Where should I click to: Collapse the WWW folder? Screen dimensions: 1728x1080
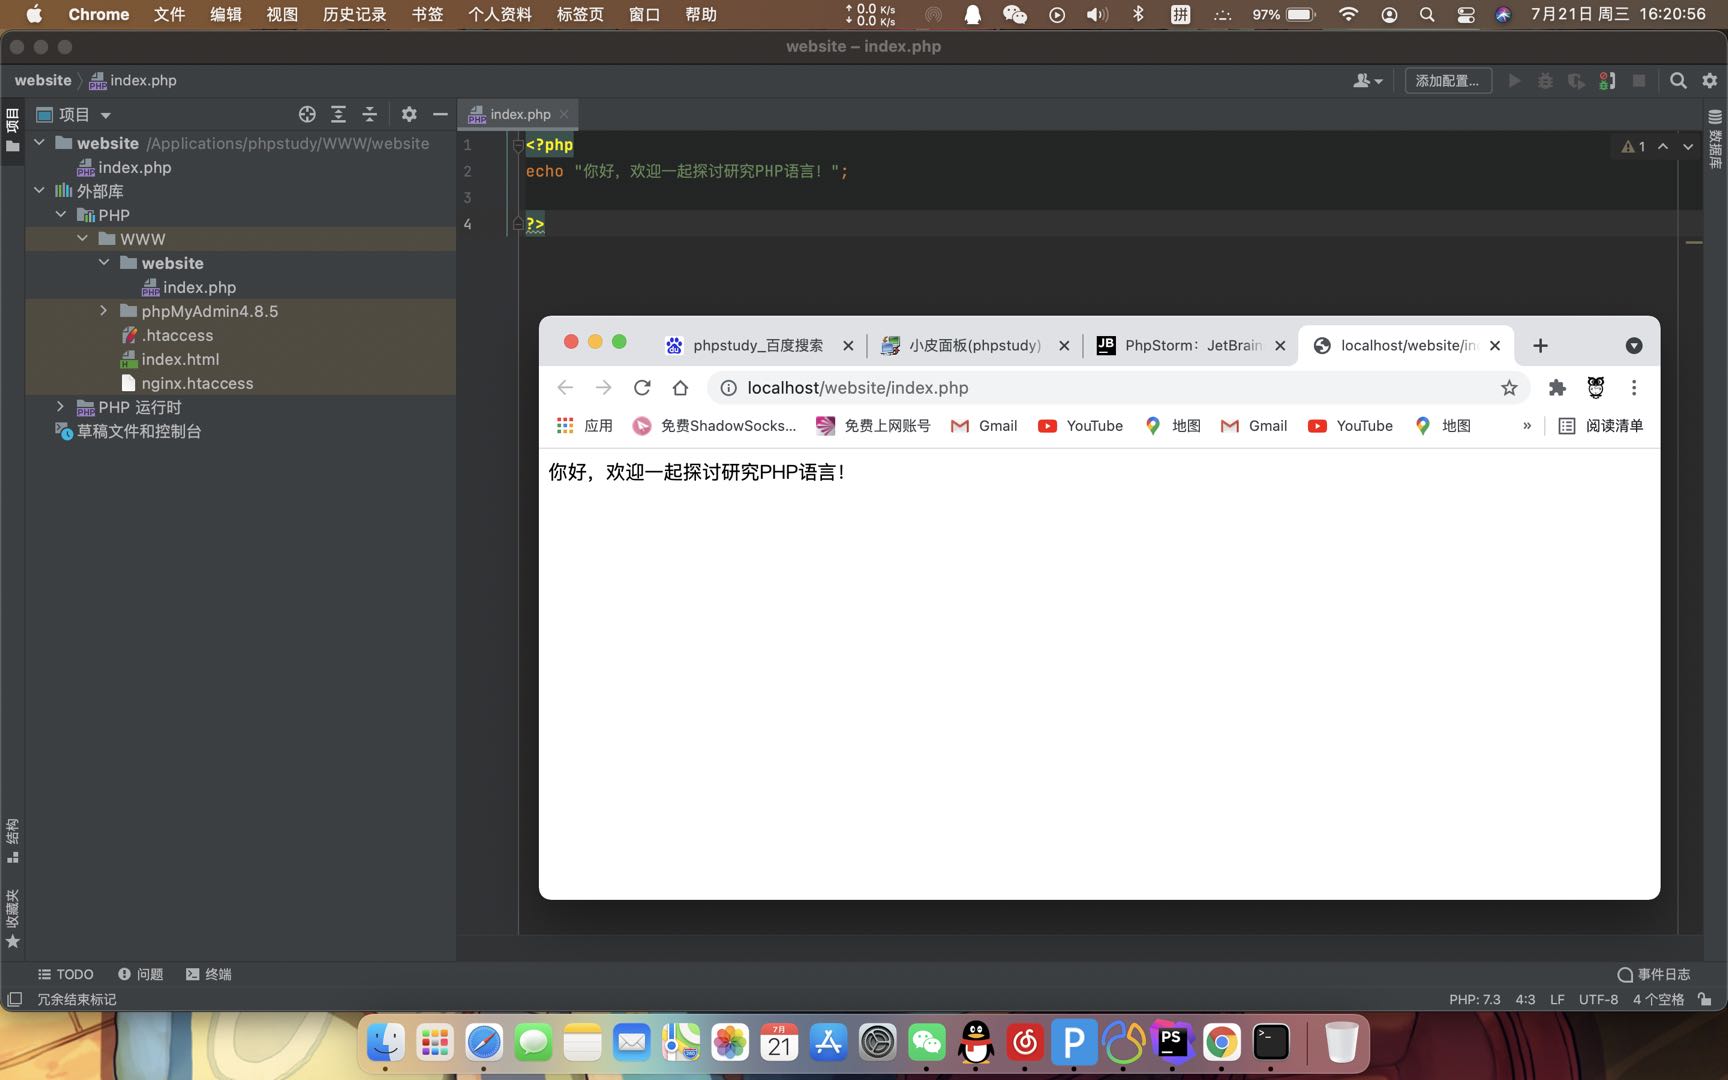[82, 239]
